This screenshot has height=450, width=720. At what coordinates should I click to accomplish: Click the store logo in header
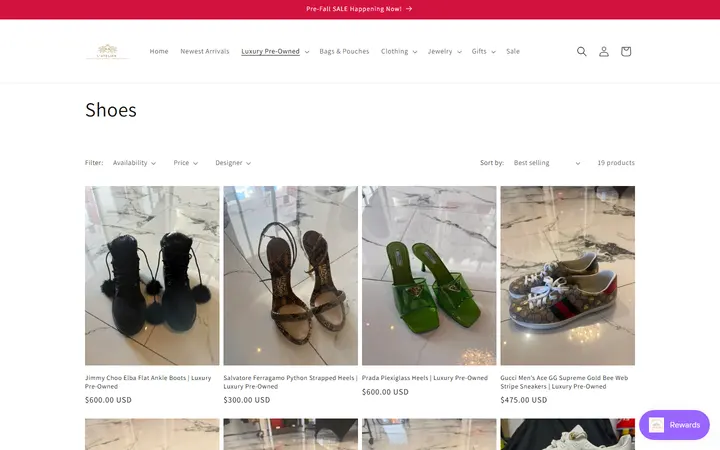tap(107, 51)
